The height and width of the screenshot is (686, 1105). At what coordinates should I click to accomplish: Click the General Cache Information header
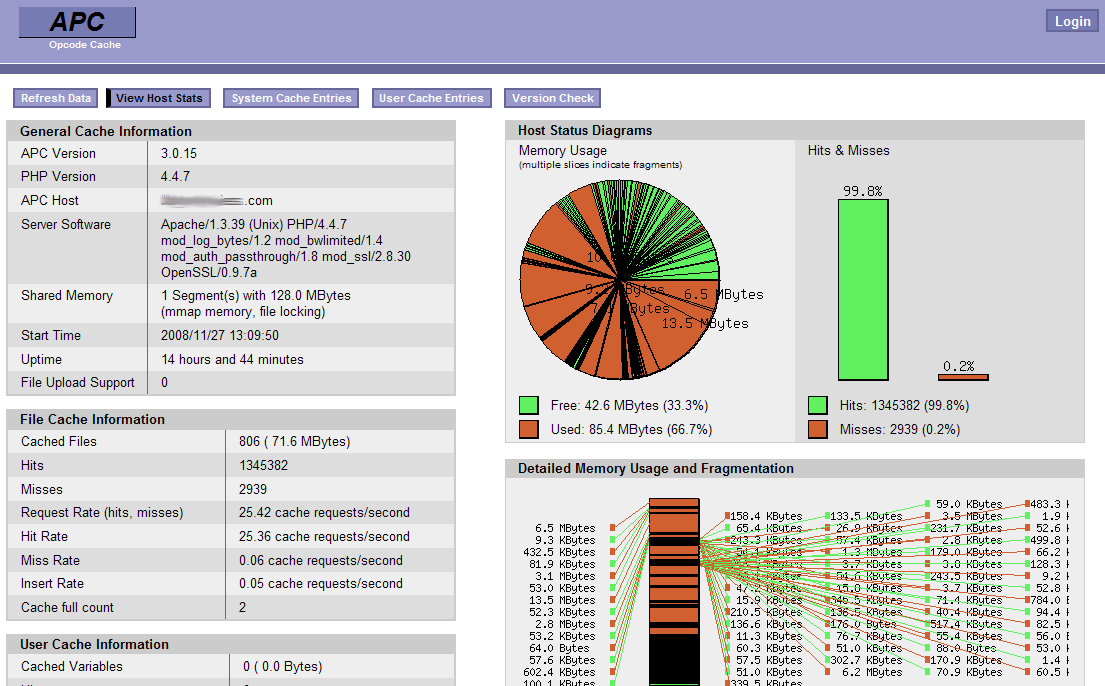(x=106, y=131)
